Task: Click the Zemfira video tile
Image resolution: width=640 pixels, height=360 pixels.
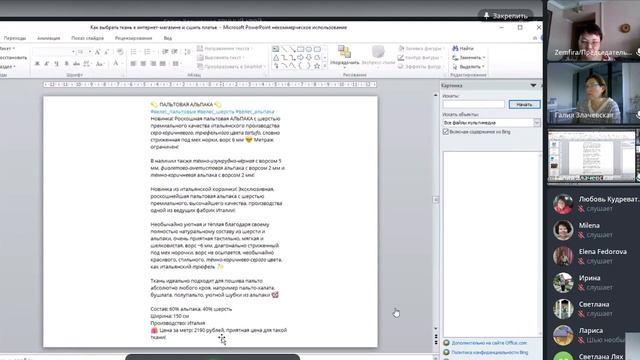Action: tap(593, 30)
